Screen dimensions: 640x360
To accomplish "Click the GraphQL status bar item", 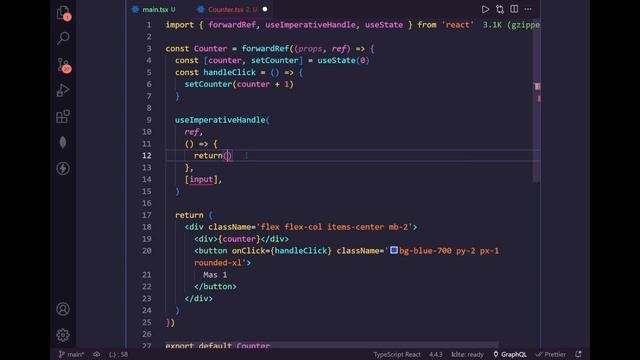I will tap(510, 354).
